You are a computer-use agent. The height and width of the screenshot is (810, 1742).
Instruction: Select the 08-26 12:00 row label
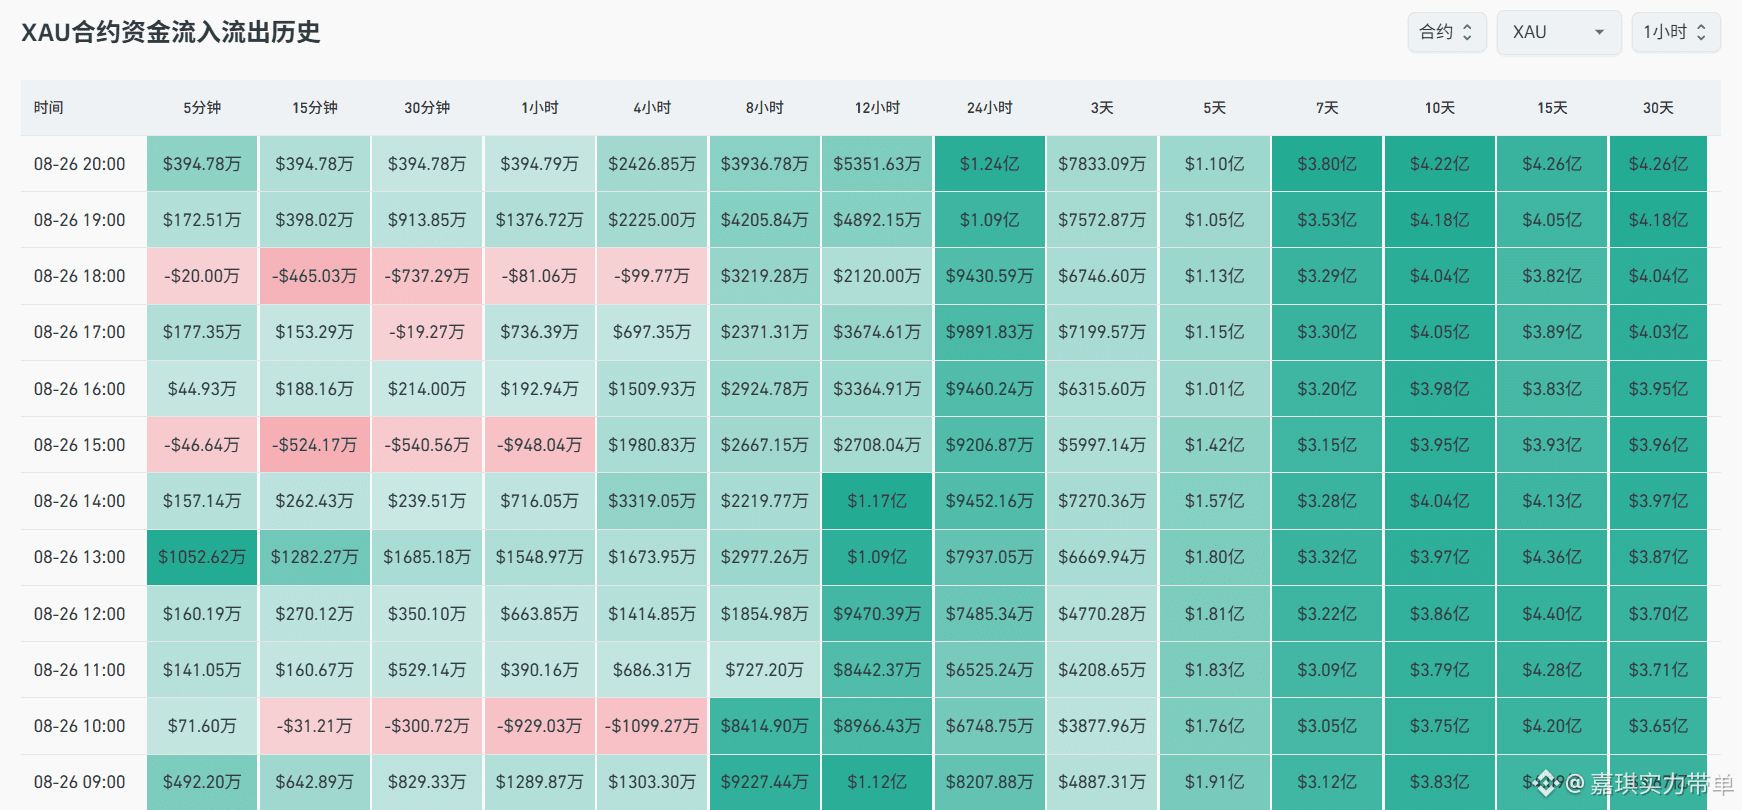click(x=80, y=614)
